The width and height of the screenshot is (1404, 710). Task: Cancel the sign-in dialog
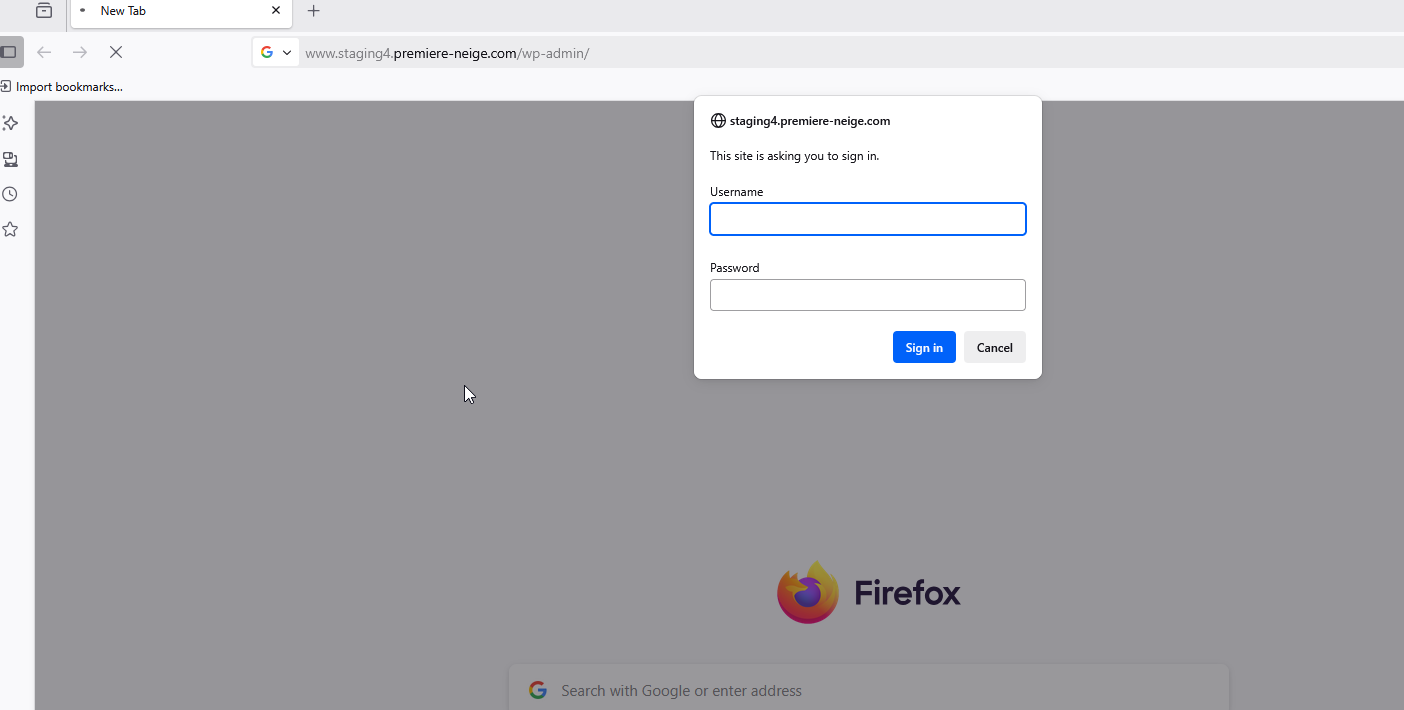995,347
